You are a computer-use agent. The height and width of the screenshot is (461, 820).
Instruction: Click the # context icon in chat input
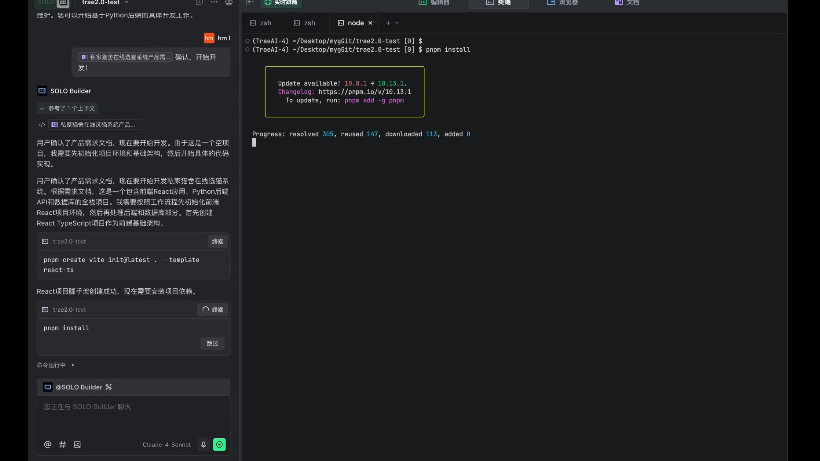tap(62, 444)
